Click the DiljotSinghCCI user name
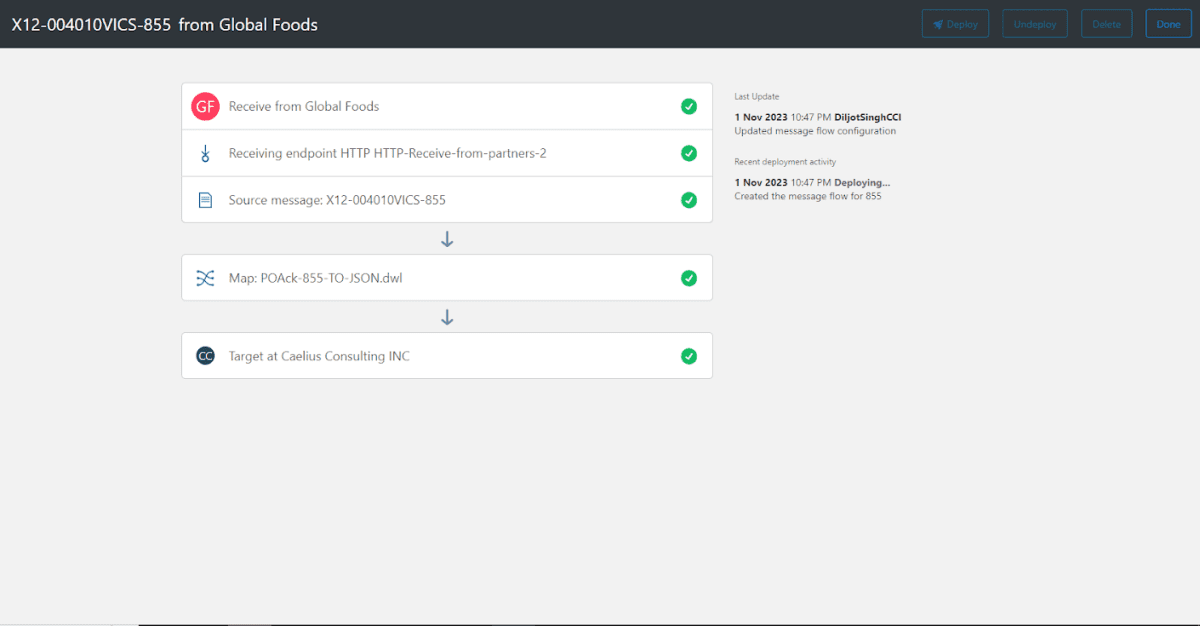Image resolution: width=1200 pixels, height=626 pixels. [x=868, y=117]
